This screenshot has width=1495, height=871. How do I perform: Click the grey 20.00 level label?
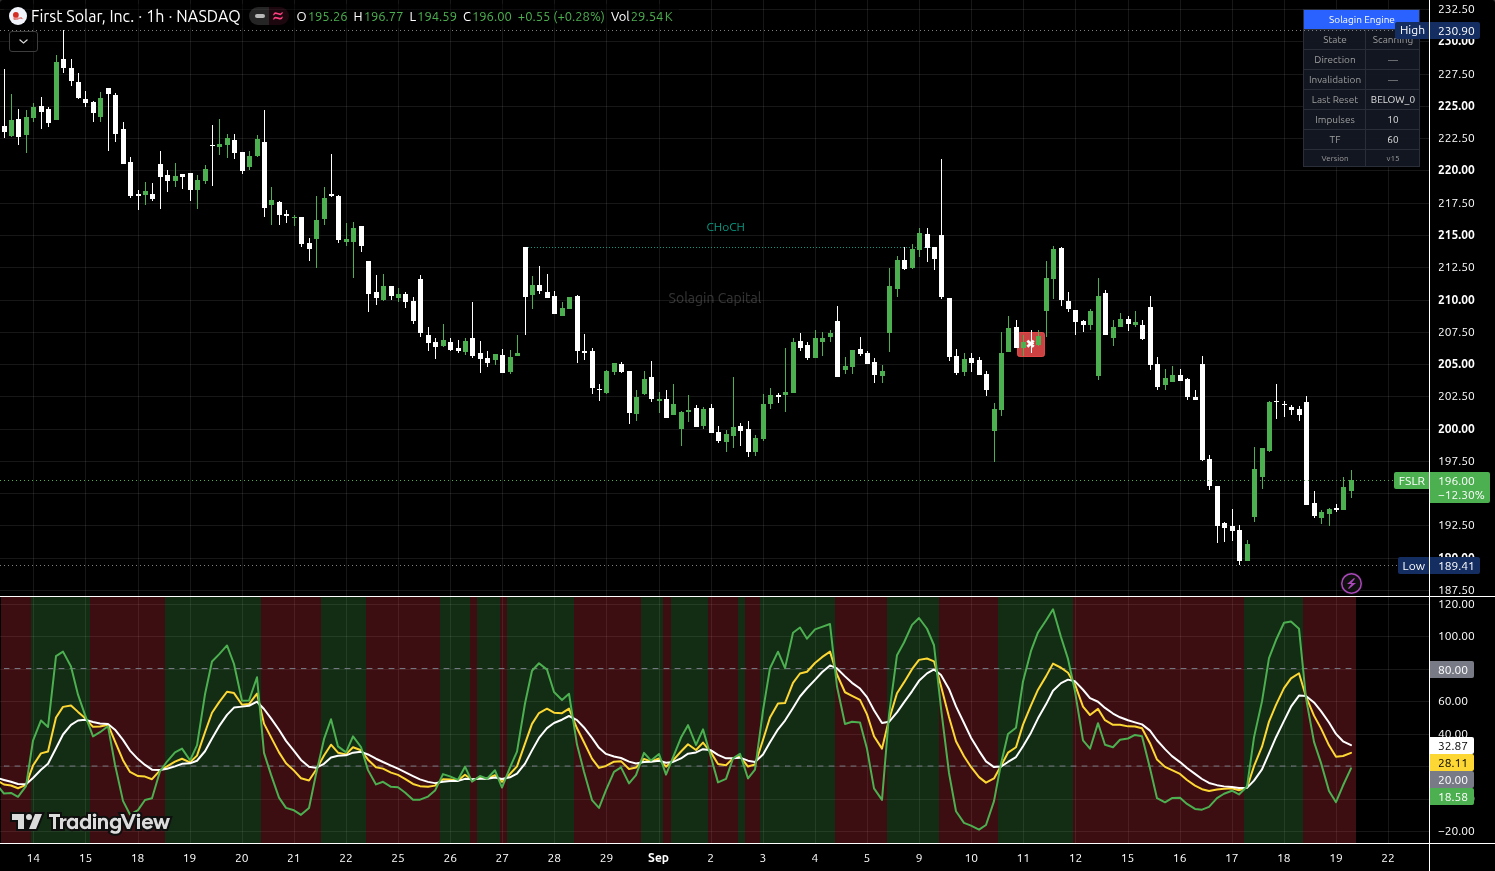pos(1452,780)
